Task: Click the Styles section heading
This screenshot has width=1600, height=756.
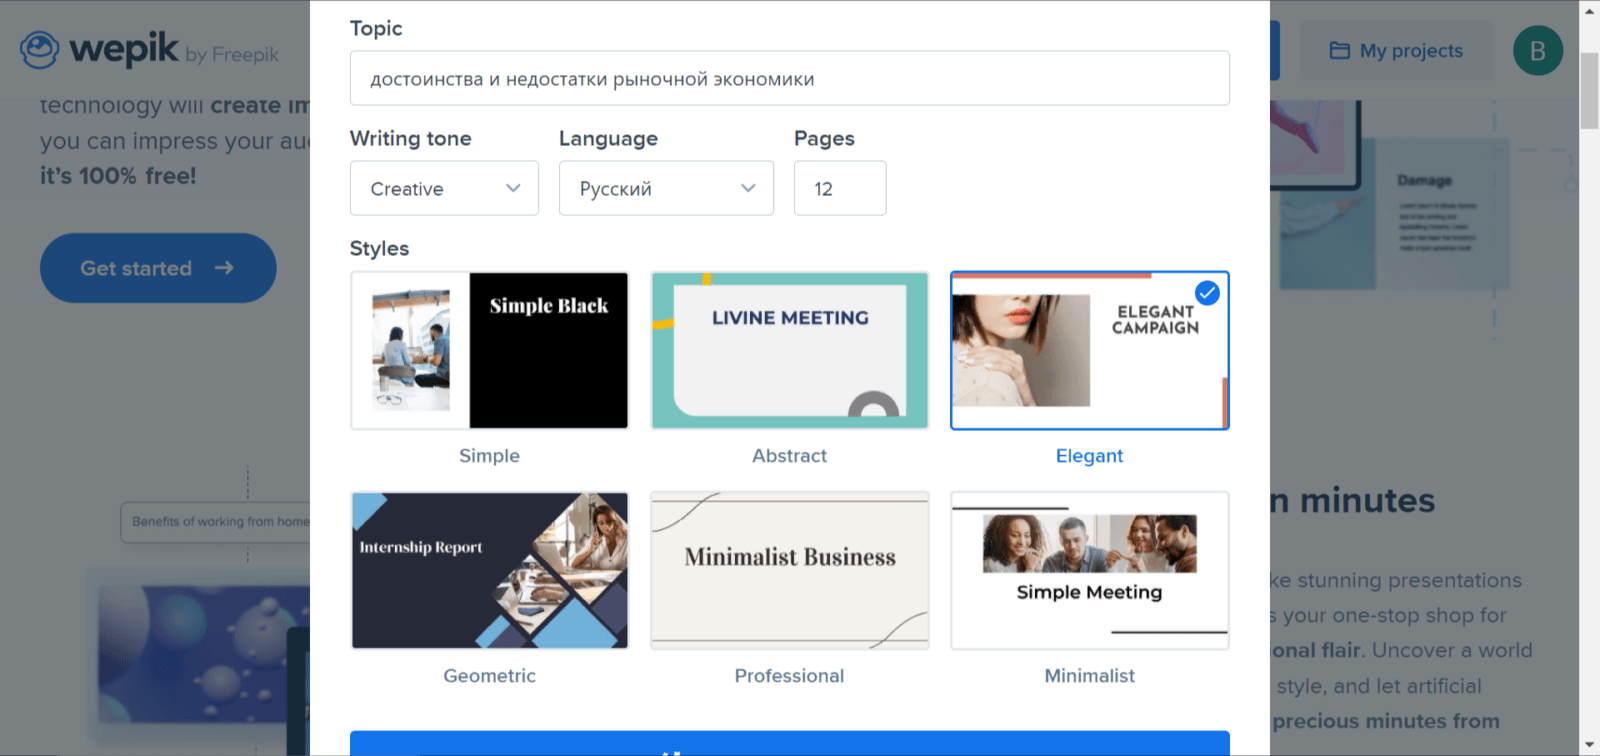Action: tap(379, 248)
